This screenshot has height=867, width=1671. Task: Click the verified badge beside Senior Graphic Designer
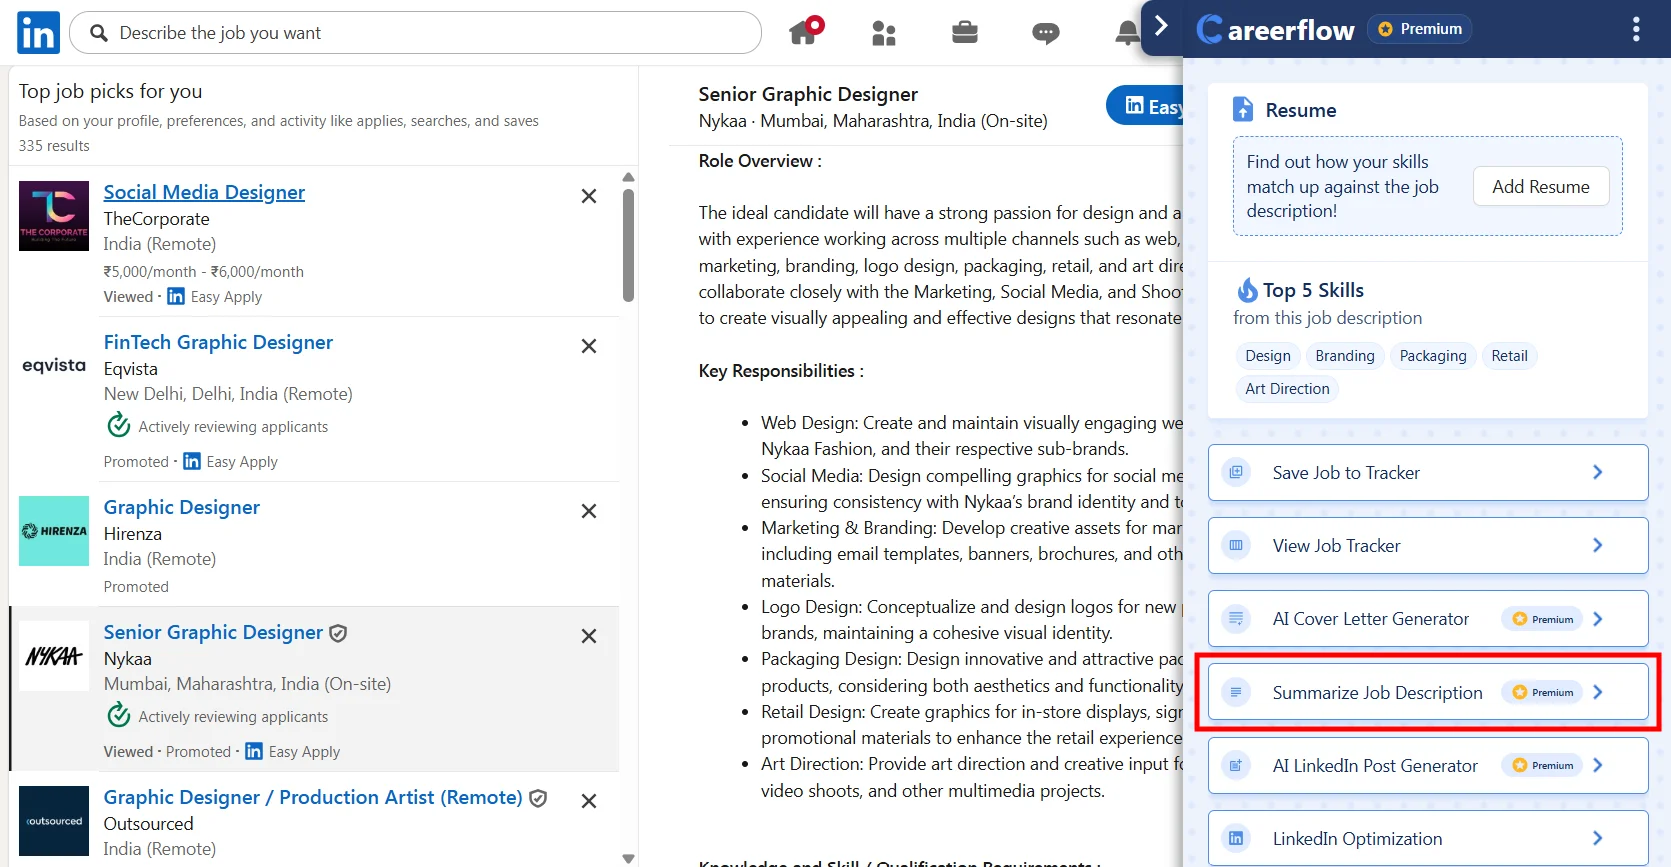338,633
